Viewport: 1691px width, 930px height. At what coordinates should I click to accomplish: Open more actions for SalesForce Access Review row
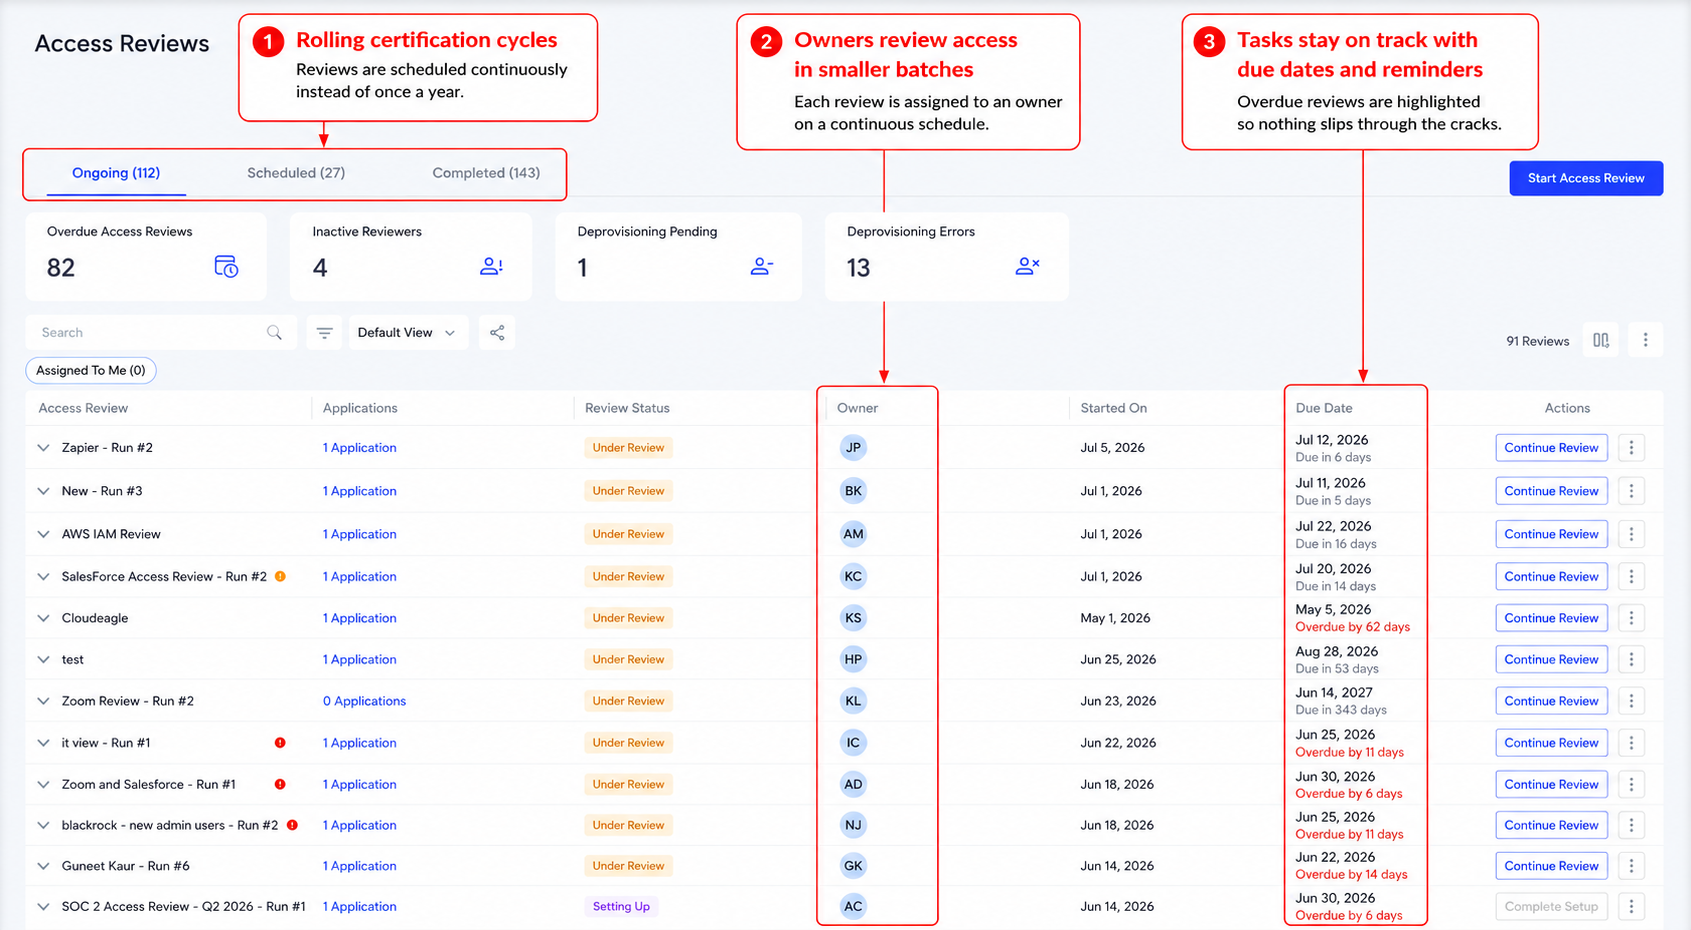tap(1631, 577)
